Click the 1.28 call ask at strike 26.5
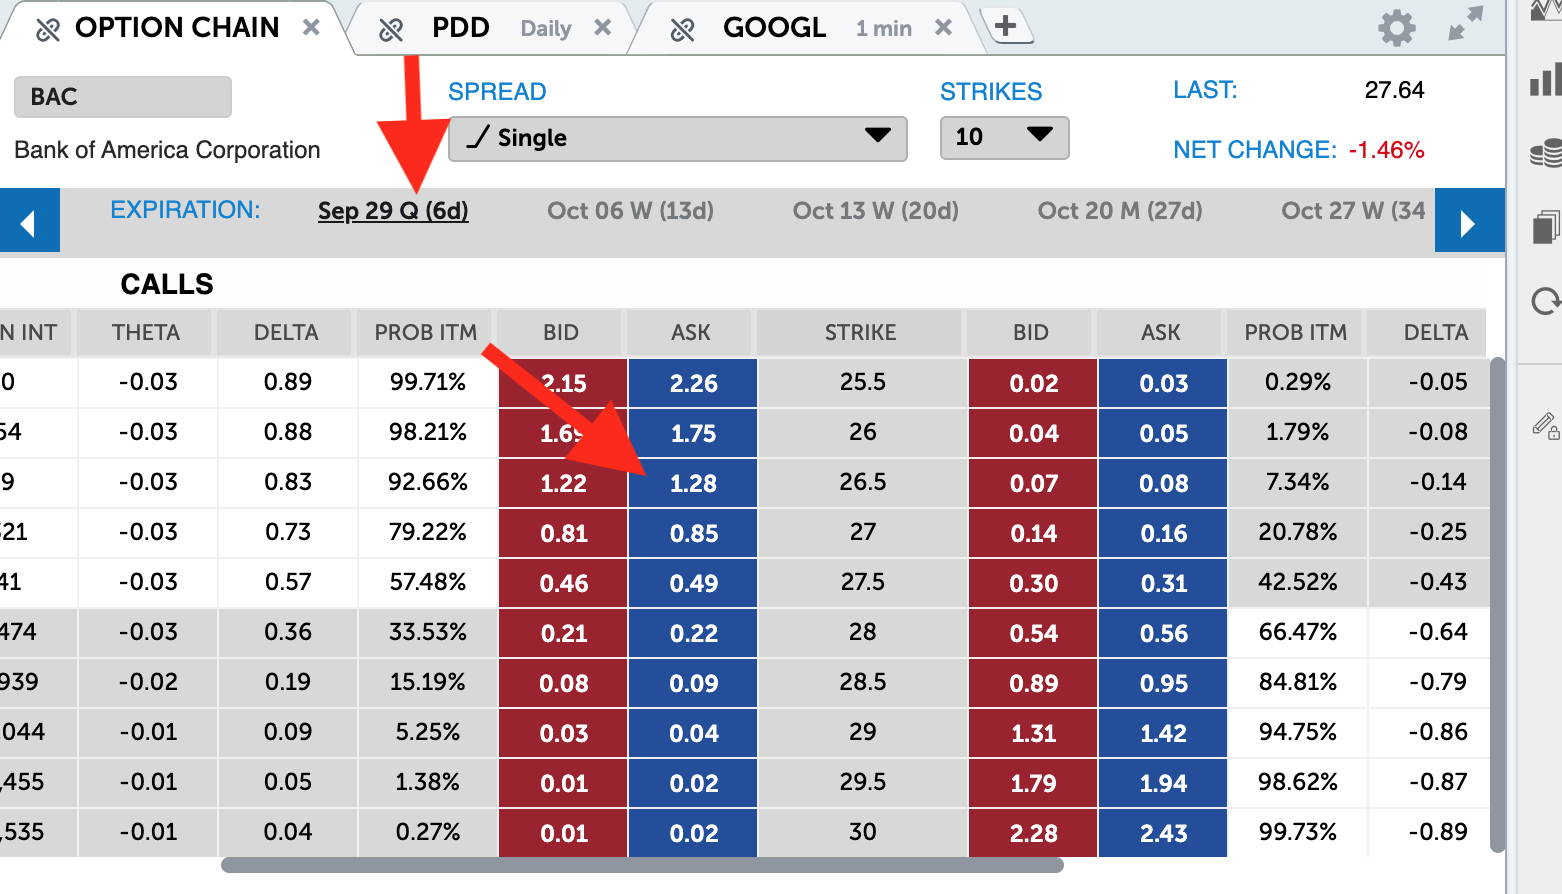 (x=693, y=483)
